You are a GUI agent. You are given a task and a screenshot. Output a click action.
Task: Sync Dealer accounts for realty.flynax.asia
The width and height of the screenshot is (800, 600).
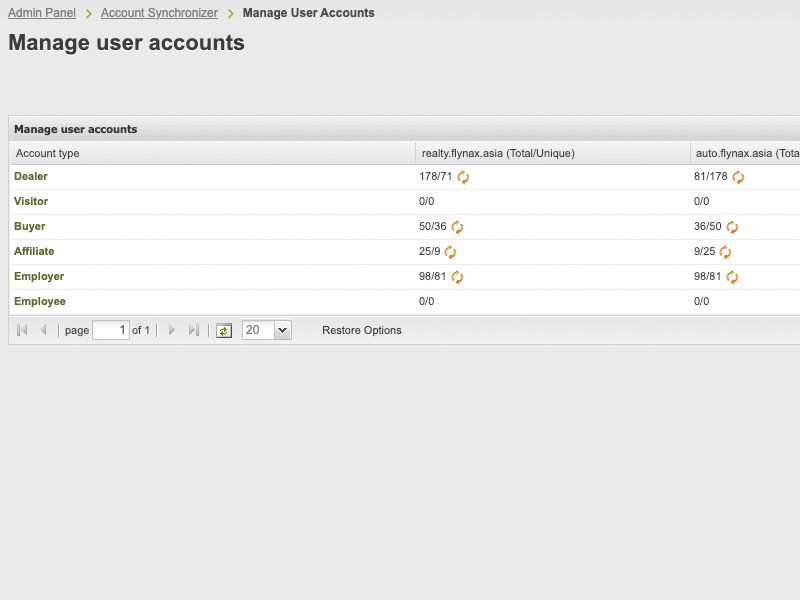point(464,177)
